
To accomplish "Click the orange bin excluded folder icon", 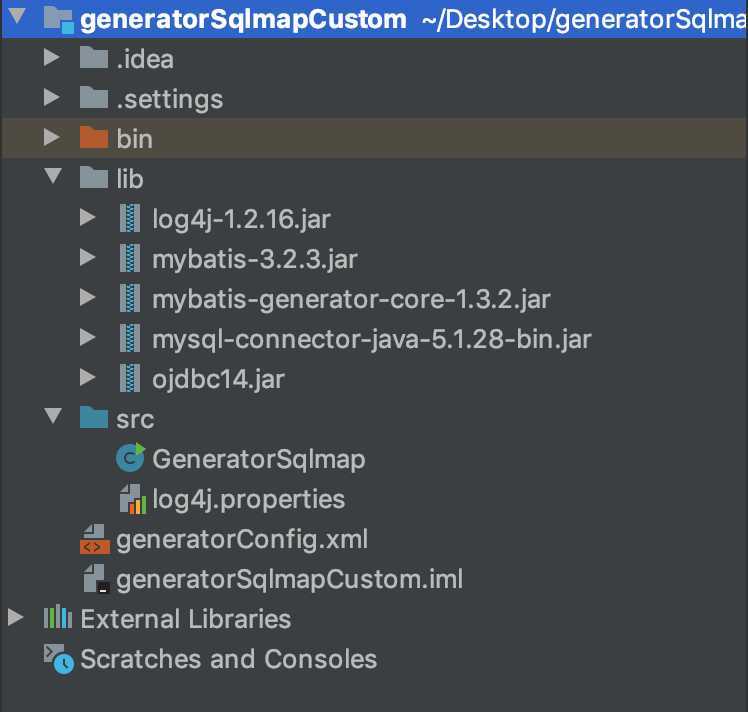I will pyautogui.click(x=94, y=137).
